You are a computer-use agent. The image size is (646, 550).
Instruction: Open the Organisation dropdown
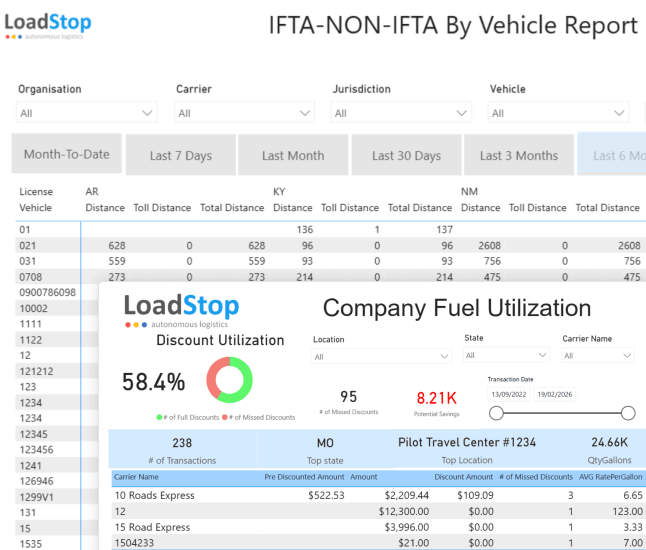click(x=87, y=113)
